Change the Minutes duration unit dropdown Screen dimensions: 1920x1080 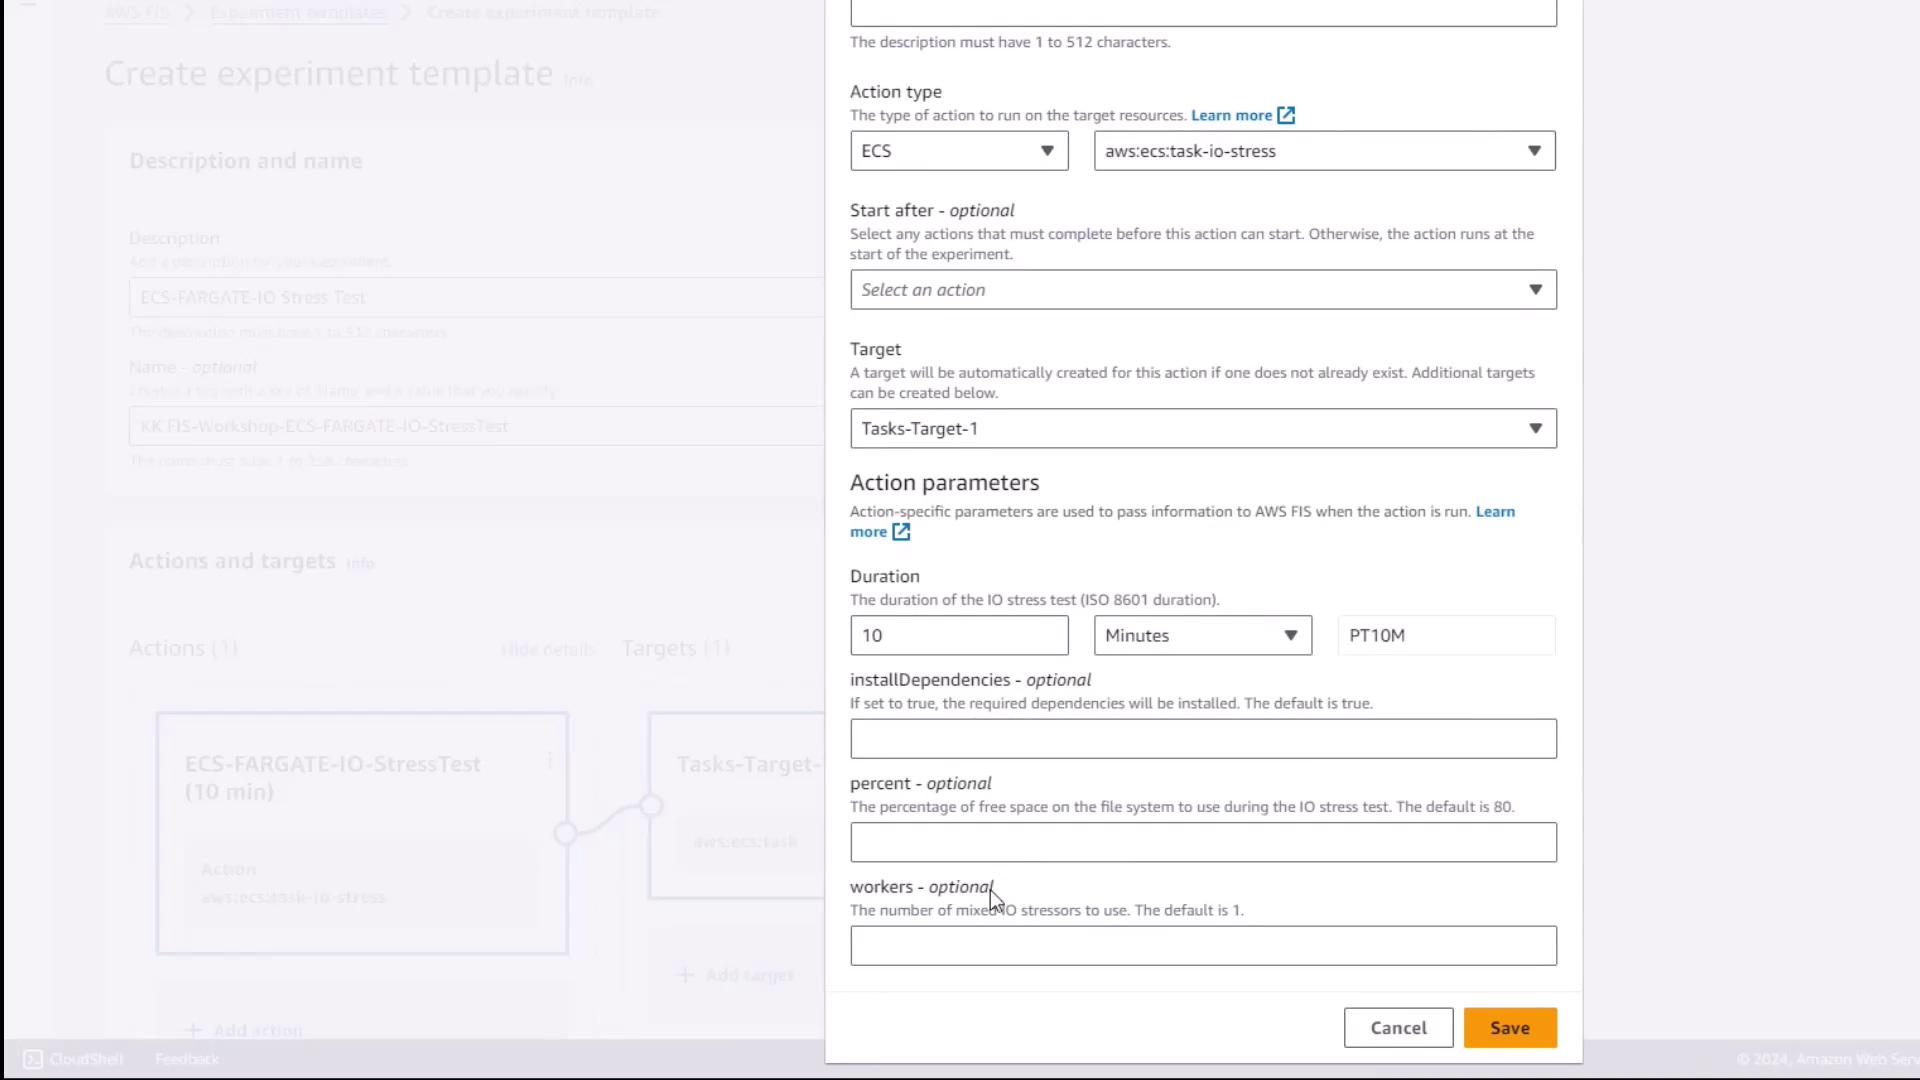point(1202,636)
